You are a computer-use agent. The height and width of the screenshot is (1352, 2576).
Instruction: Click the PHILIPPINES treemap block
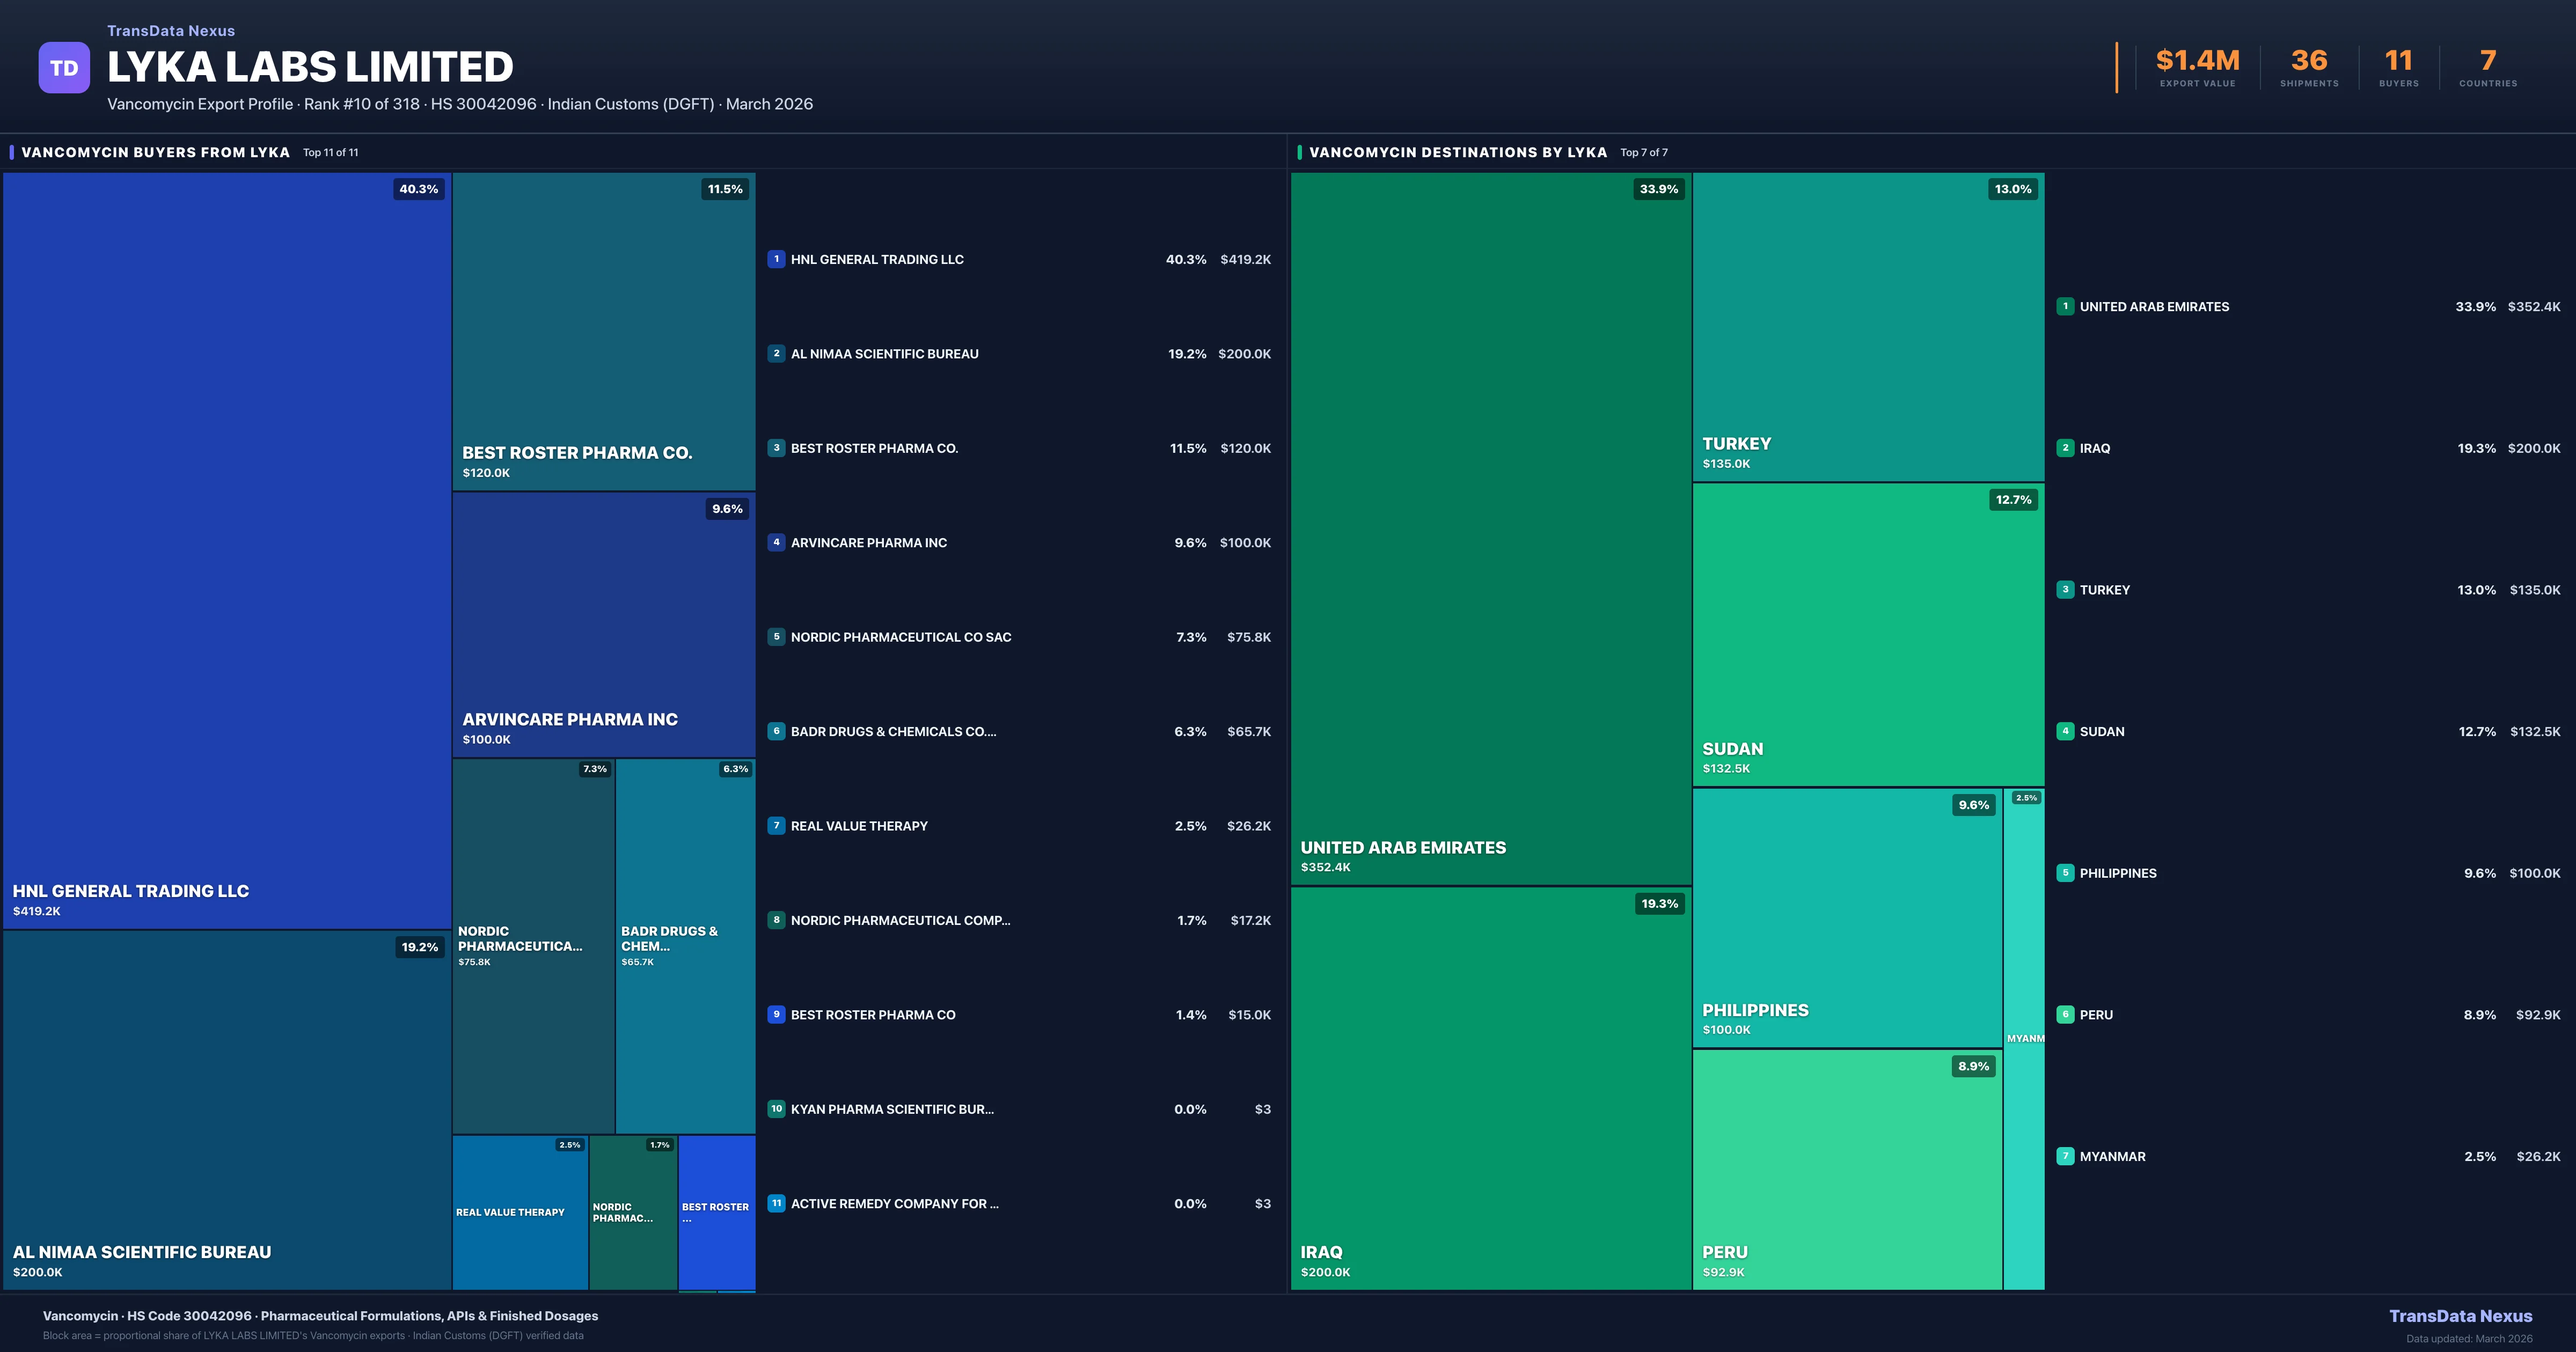click(x=1845, y=920)
